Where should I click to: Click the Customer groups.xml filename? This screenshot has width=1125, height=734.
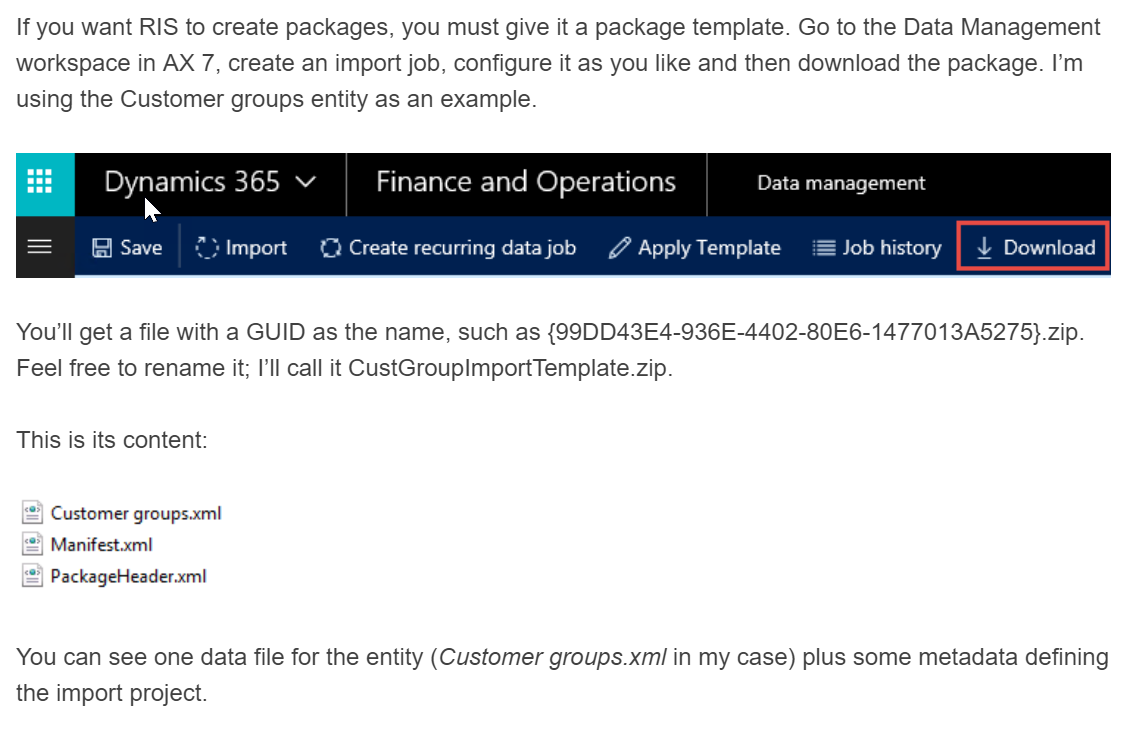coord(139,512)
